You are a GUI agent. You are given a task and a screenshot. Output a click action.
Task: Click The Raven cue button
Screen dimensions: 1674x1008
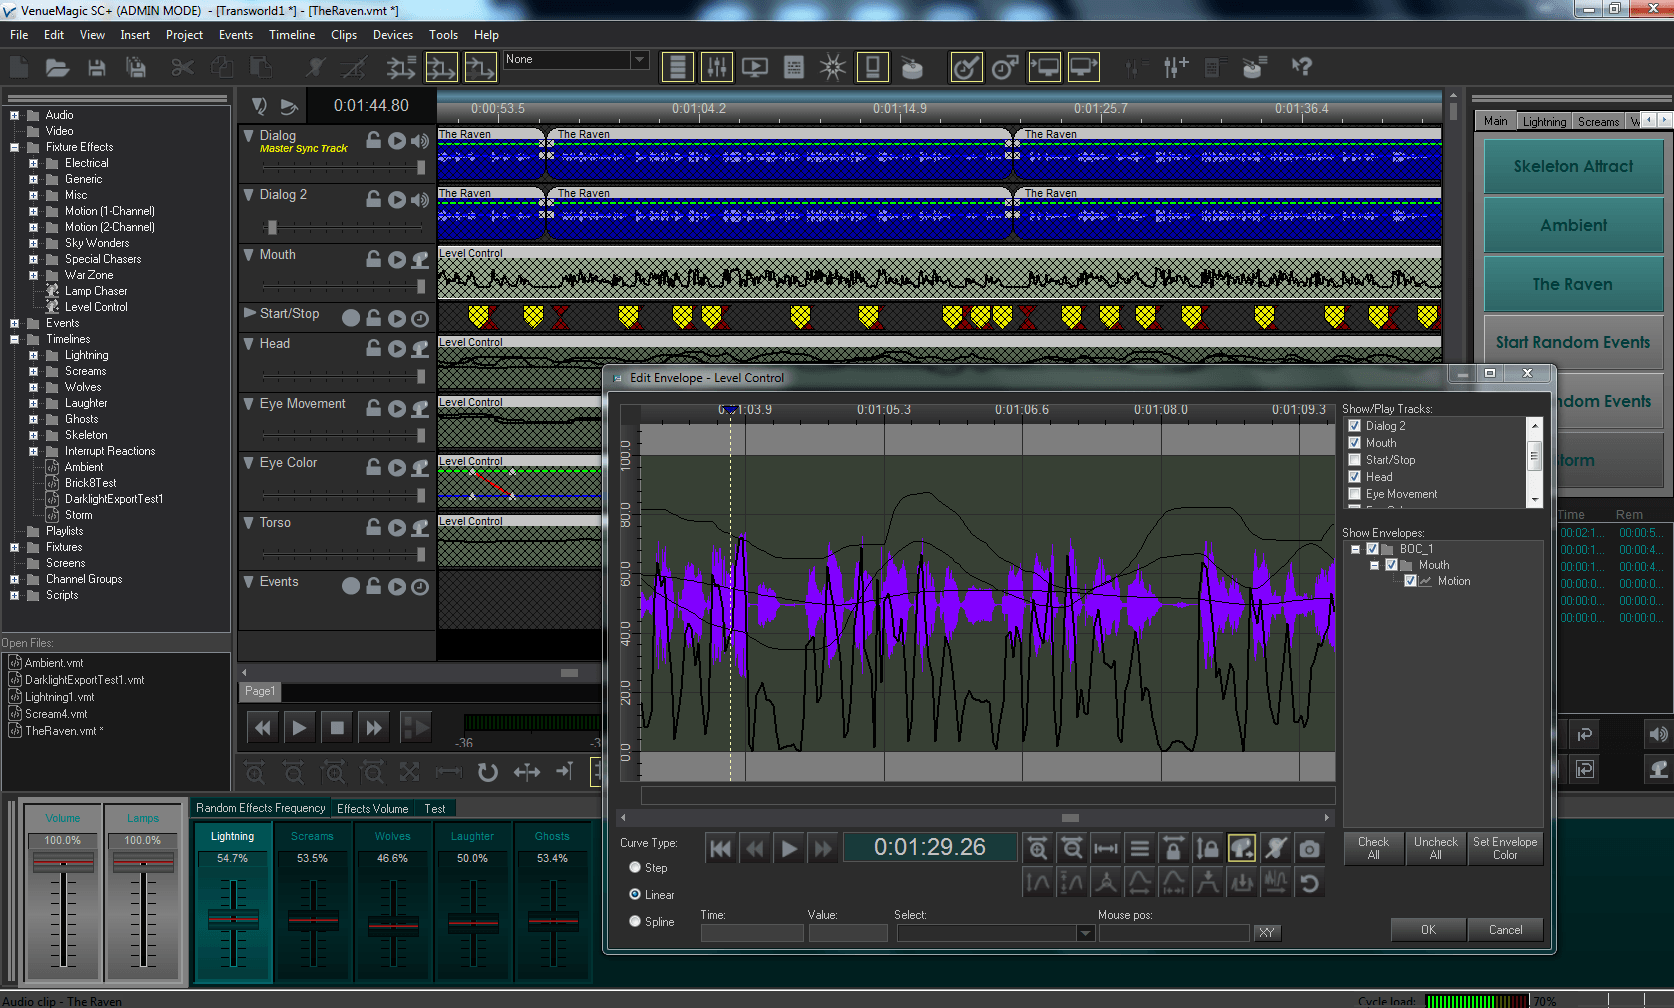pos(1573,284)
